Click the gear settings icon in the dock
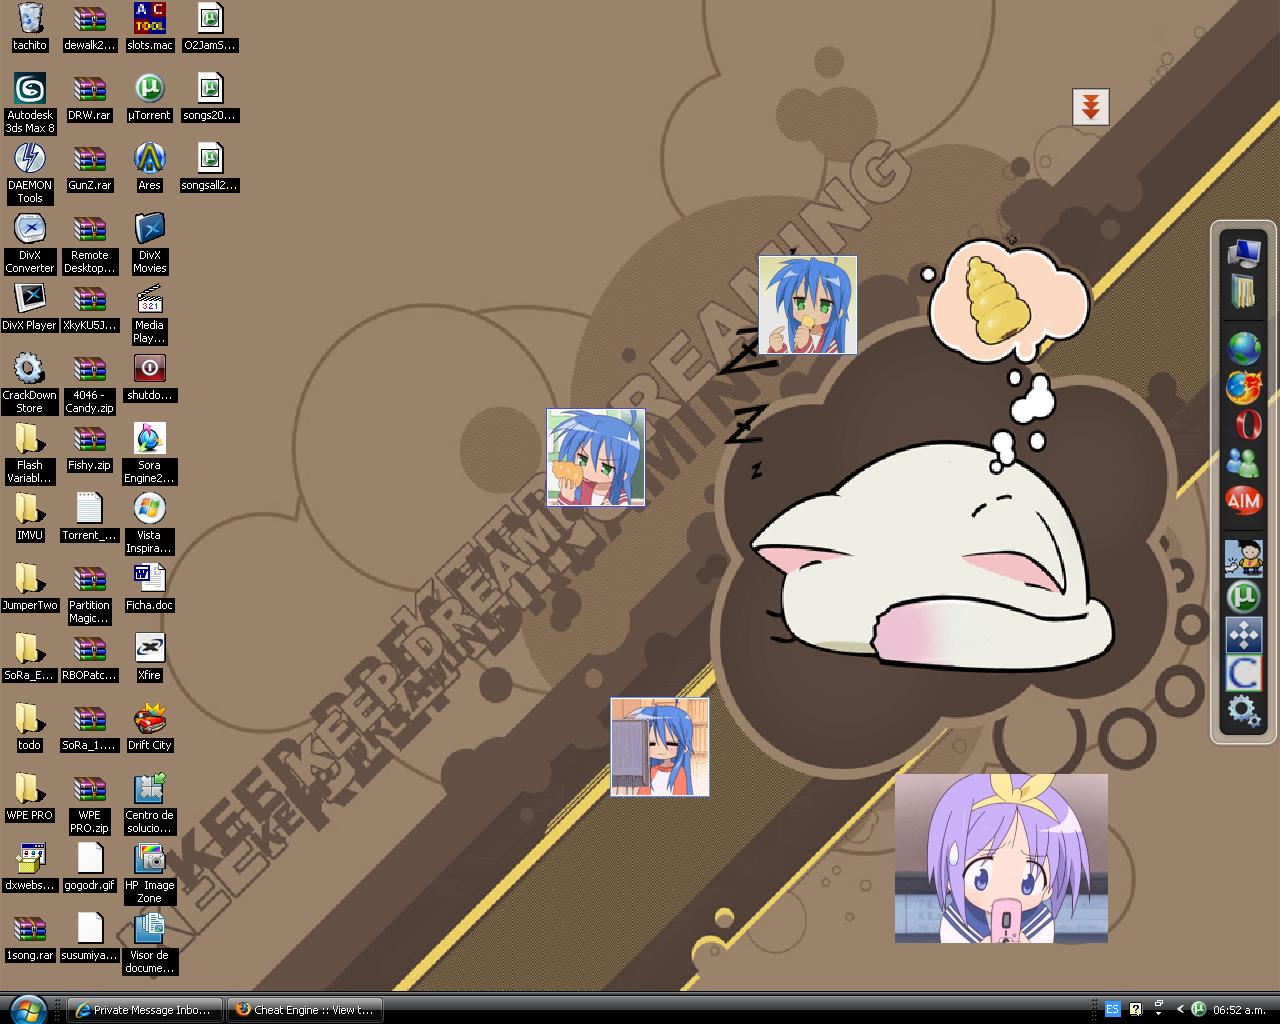 point(1244,711)
